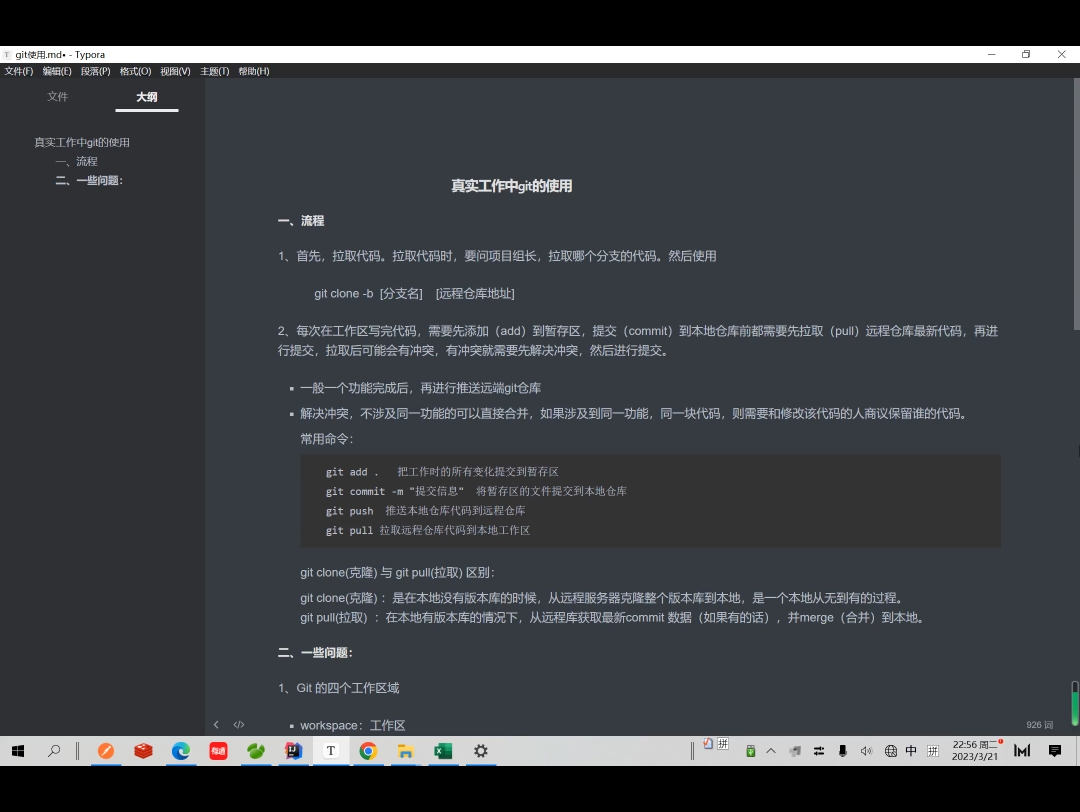Image resolution: width=1080 pixels, height=812 pixels.
Task: Open the green leaf taskbar app
Action: tap(256, 751)
